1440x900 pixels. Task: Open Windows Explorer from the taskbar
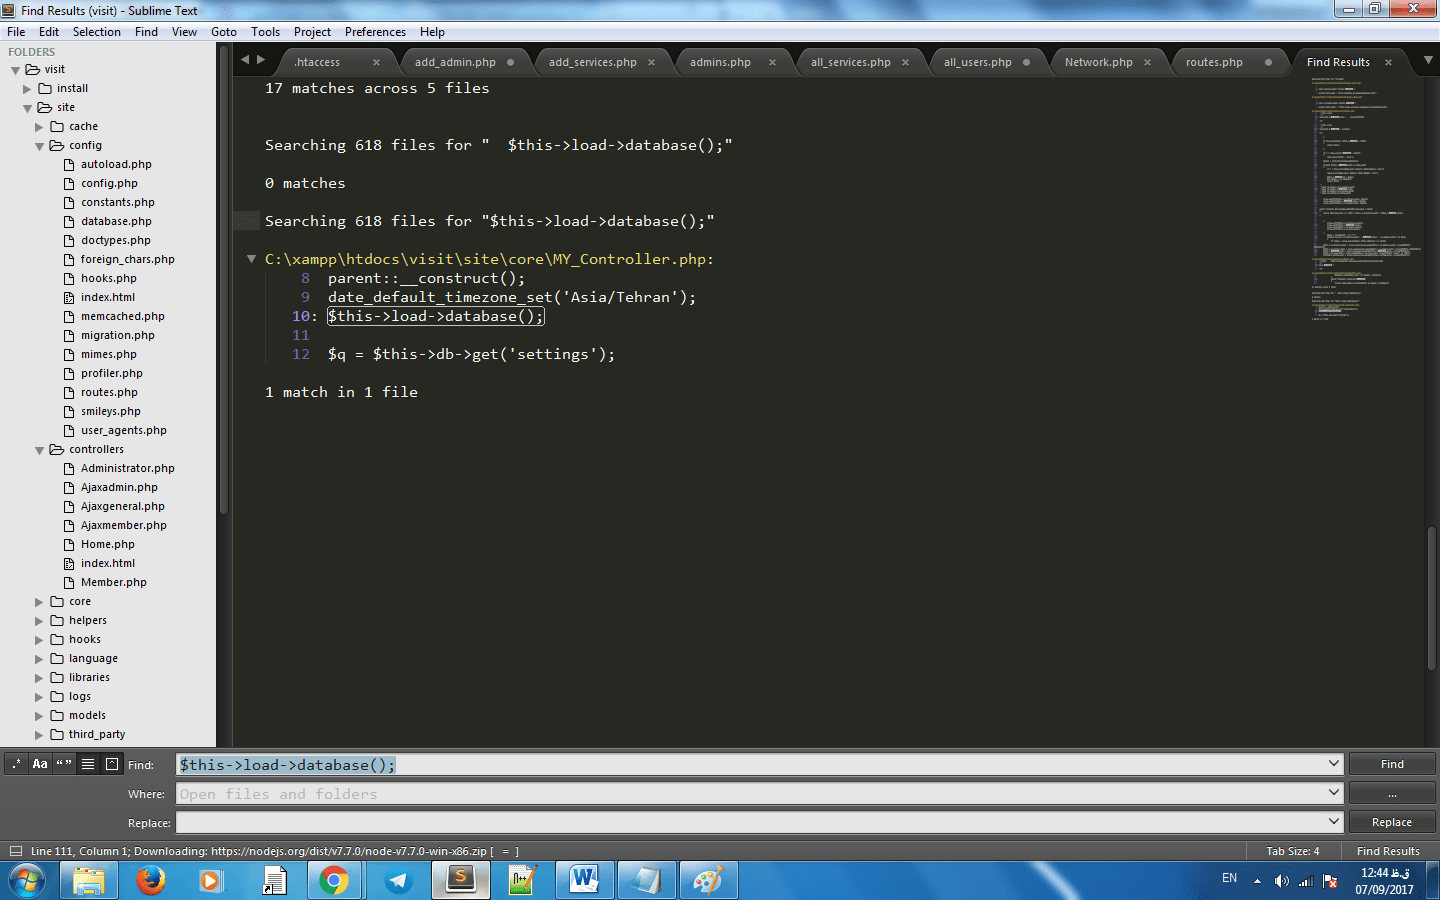pos(89,880)
